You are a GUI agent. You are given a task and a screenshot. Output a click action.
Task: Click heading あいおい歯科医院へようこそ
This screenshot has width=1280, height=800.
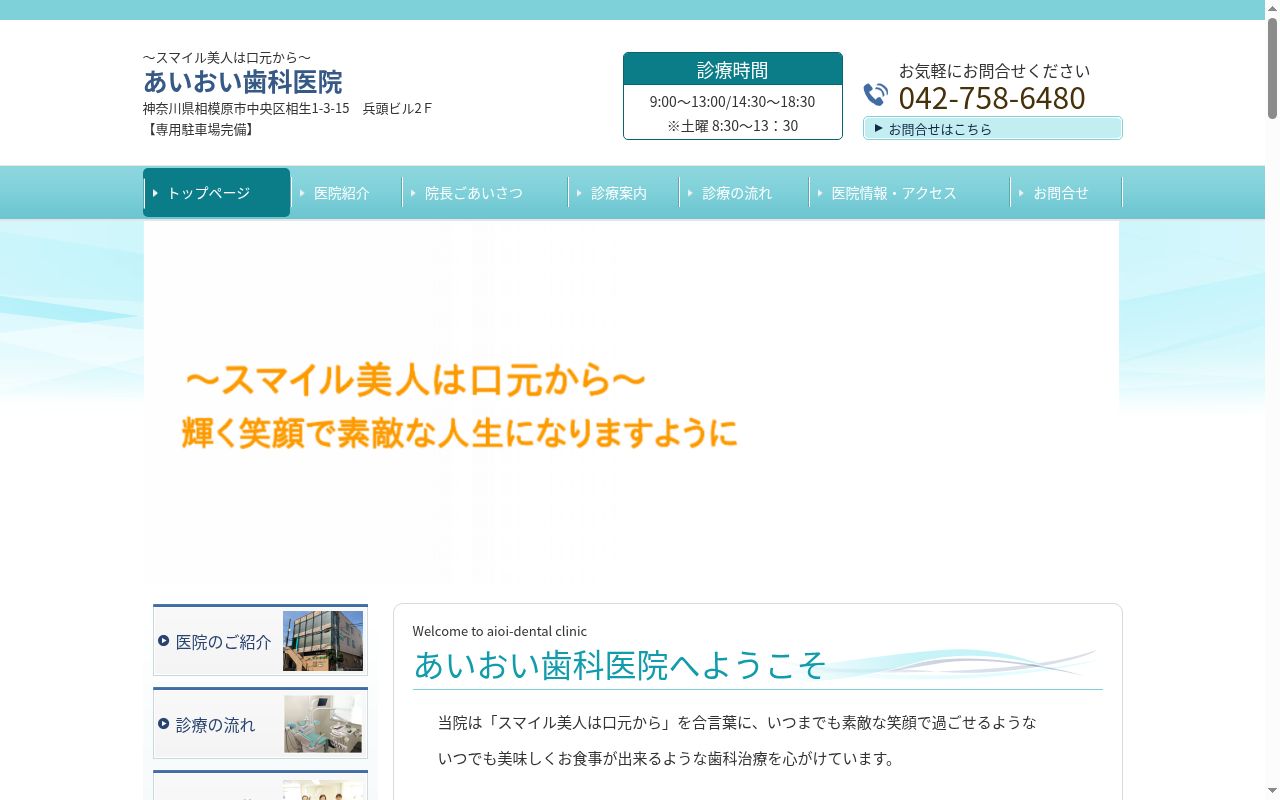[620, 665]
